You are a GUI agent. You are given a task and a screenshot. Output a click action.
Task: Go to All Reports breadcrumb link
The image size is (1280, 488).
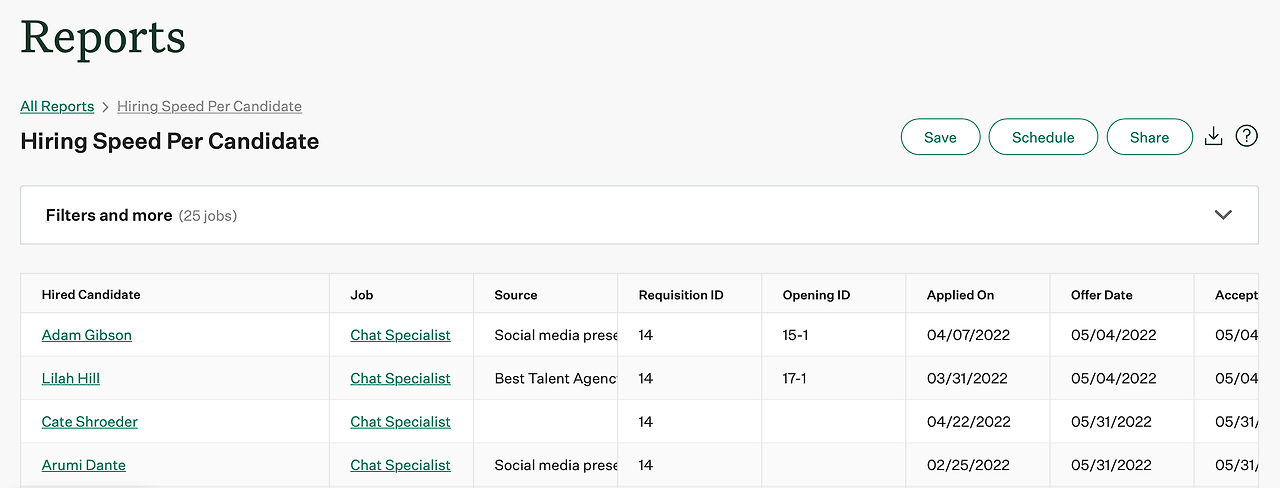pyautogui.click(x=57, y=106)
